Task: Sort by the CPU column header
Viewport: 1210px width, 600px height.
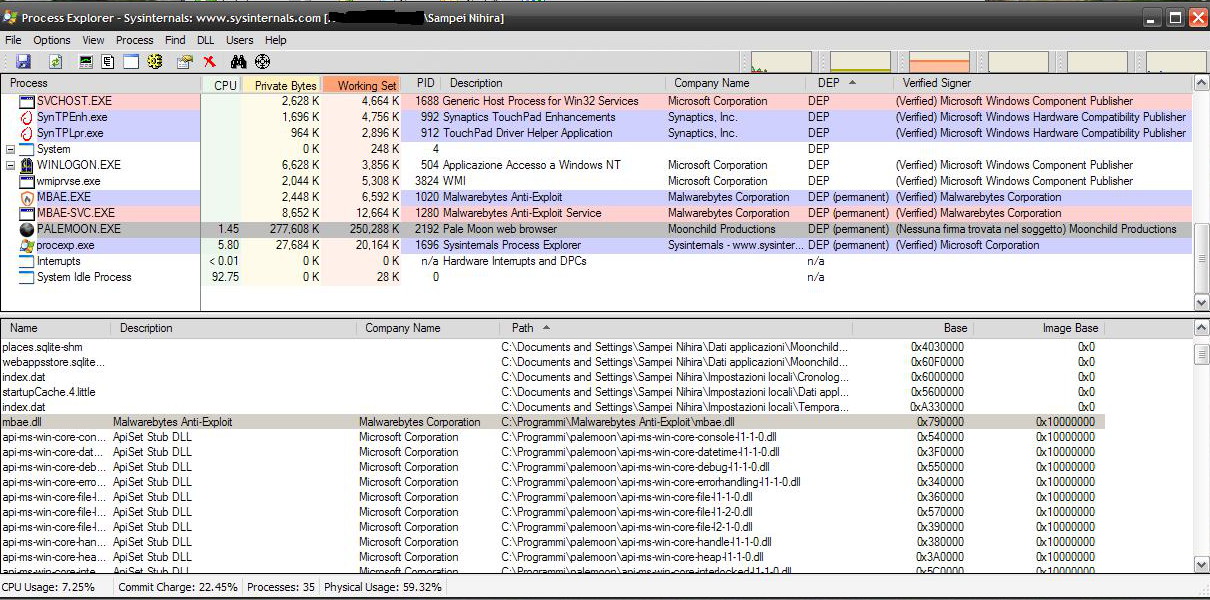Action: point(222,84)
